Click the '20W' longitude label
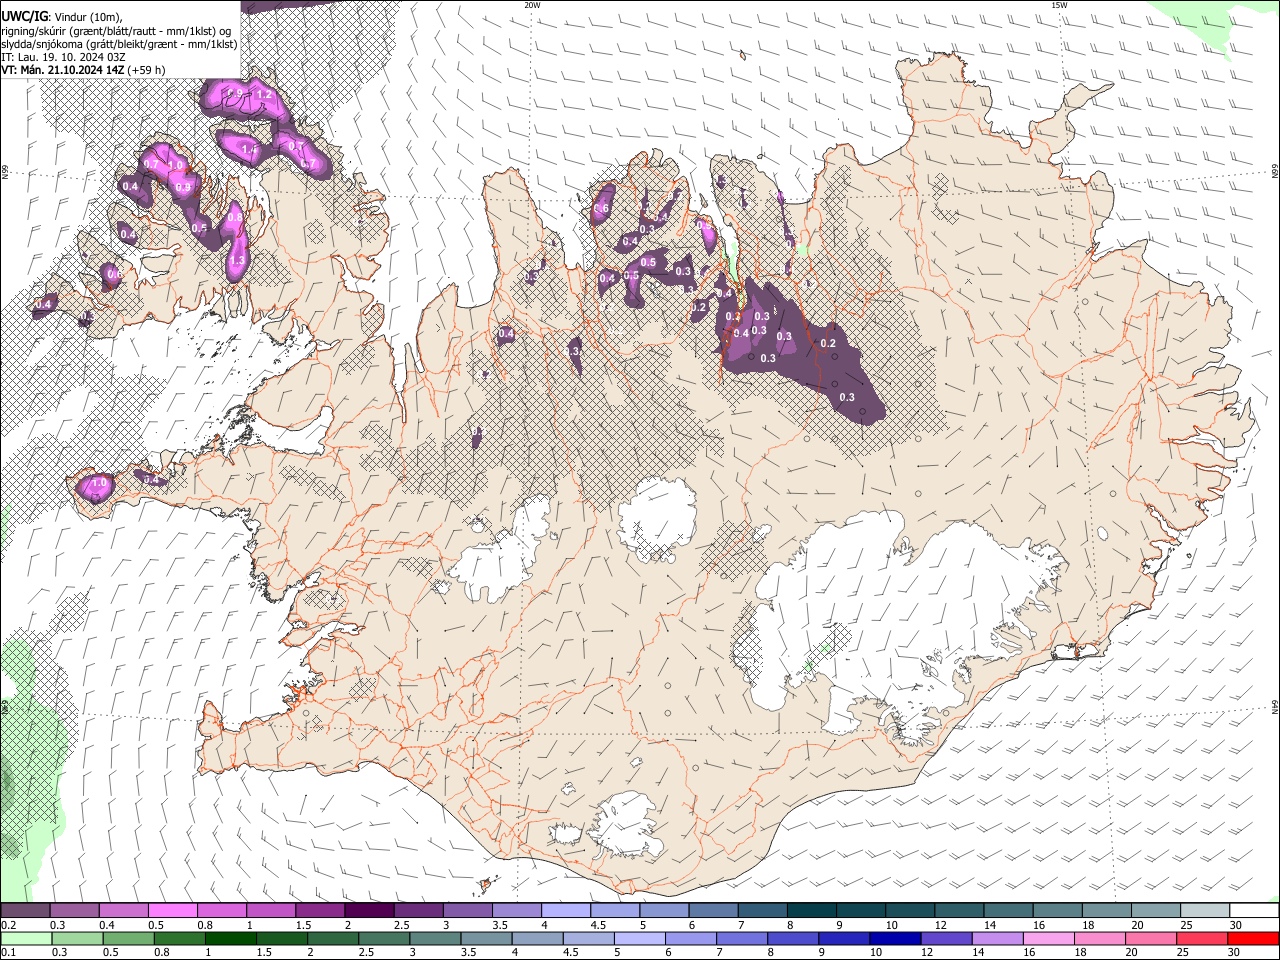This screenshot has height=960, width=1280. pos(532,5)
